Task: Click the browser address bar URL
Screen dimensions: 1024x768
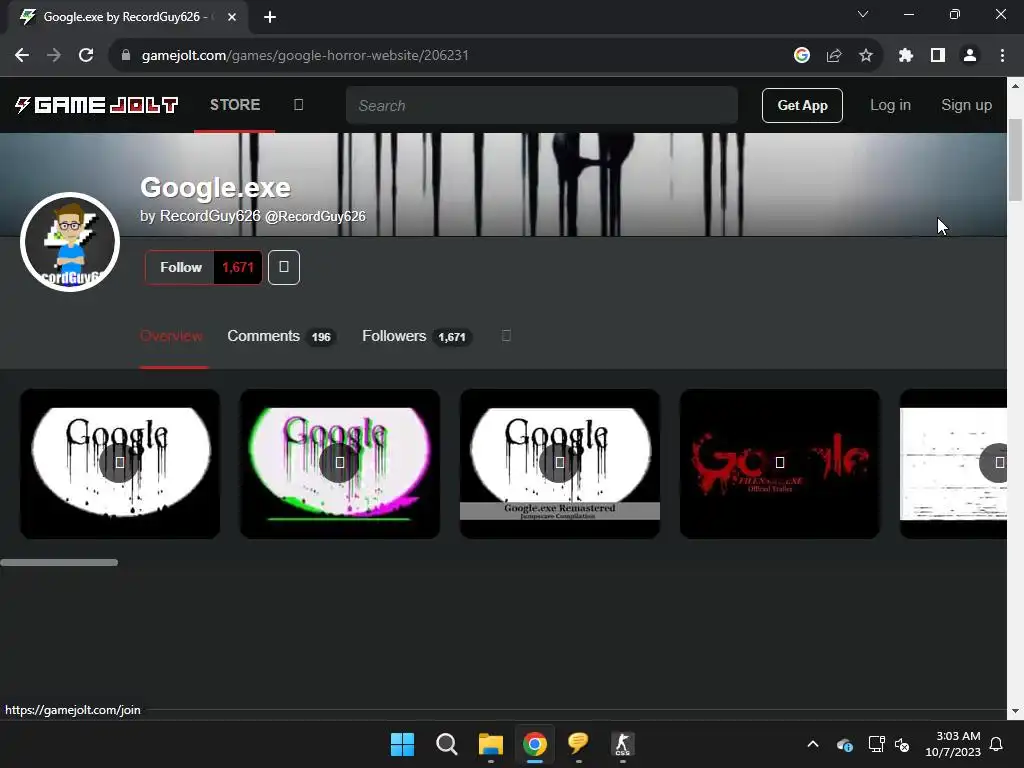Action: click(x=305, y=55)
